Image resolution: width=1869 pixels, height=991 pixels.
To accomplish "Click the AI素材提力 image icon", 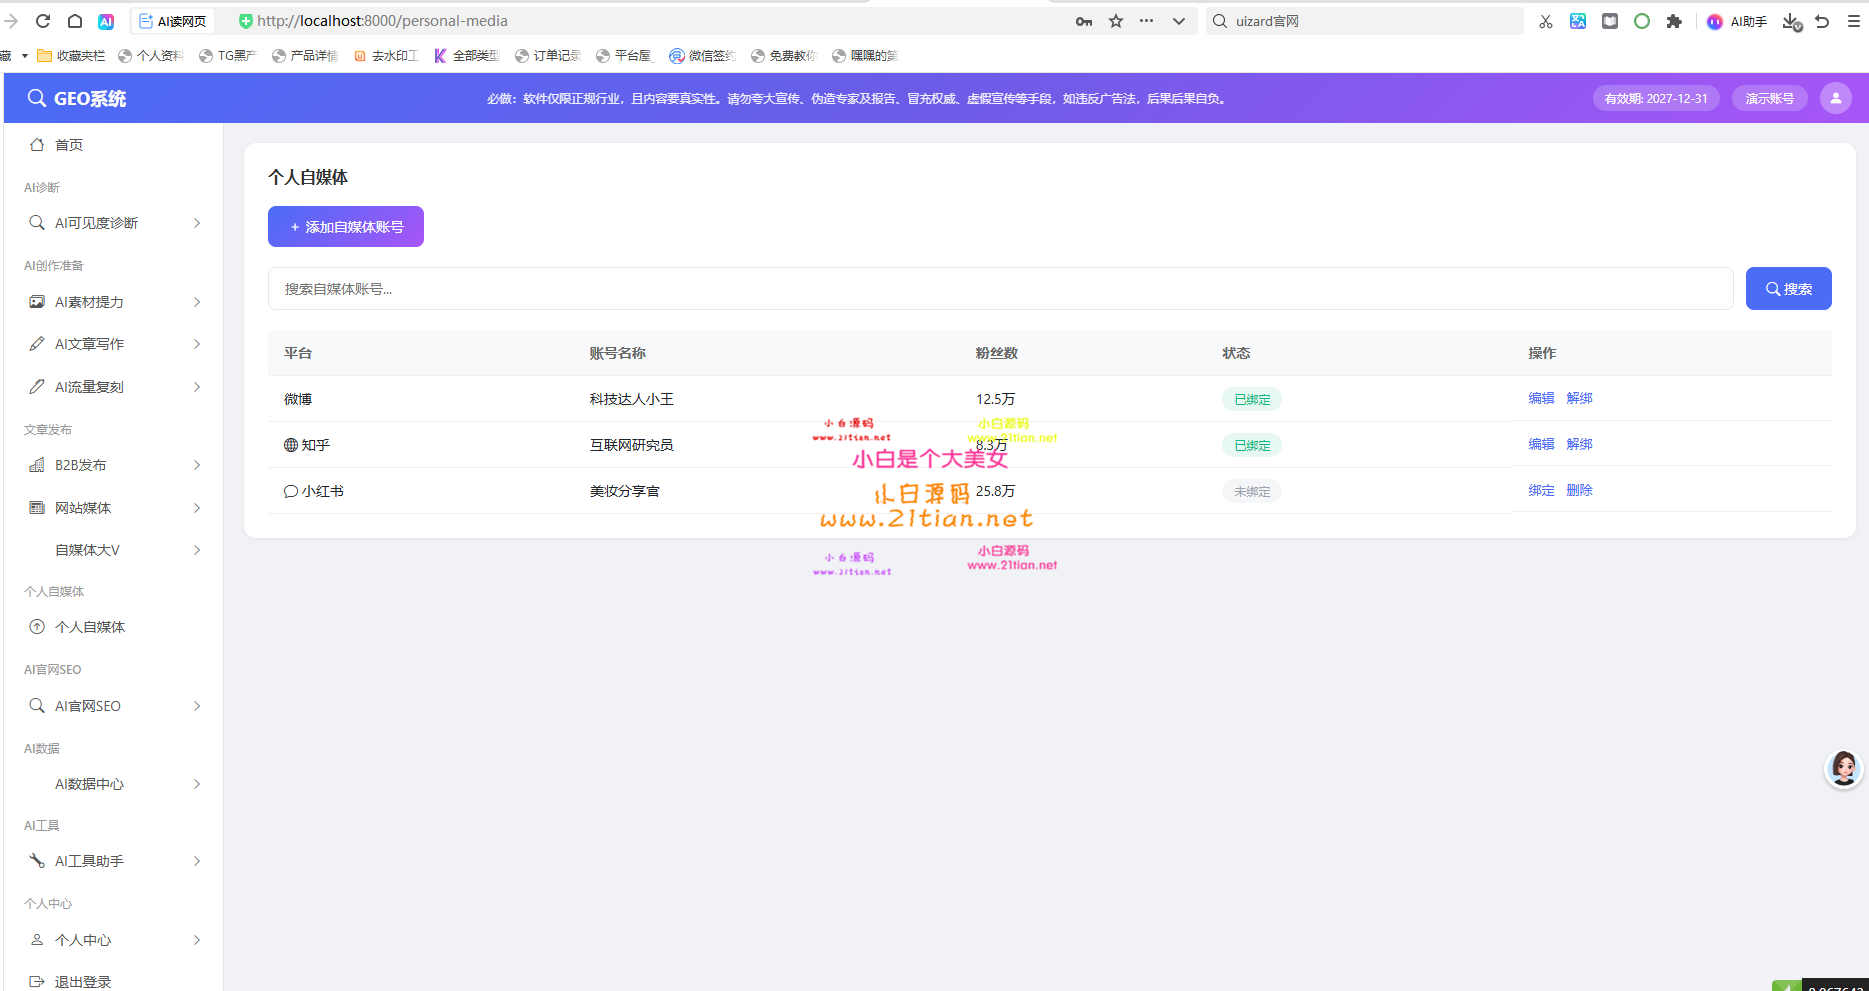I will (x=37, y=302).
